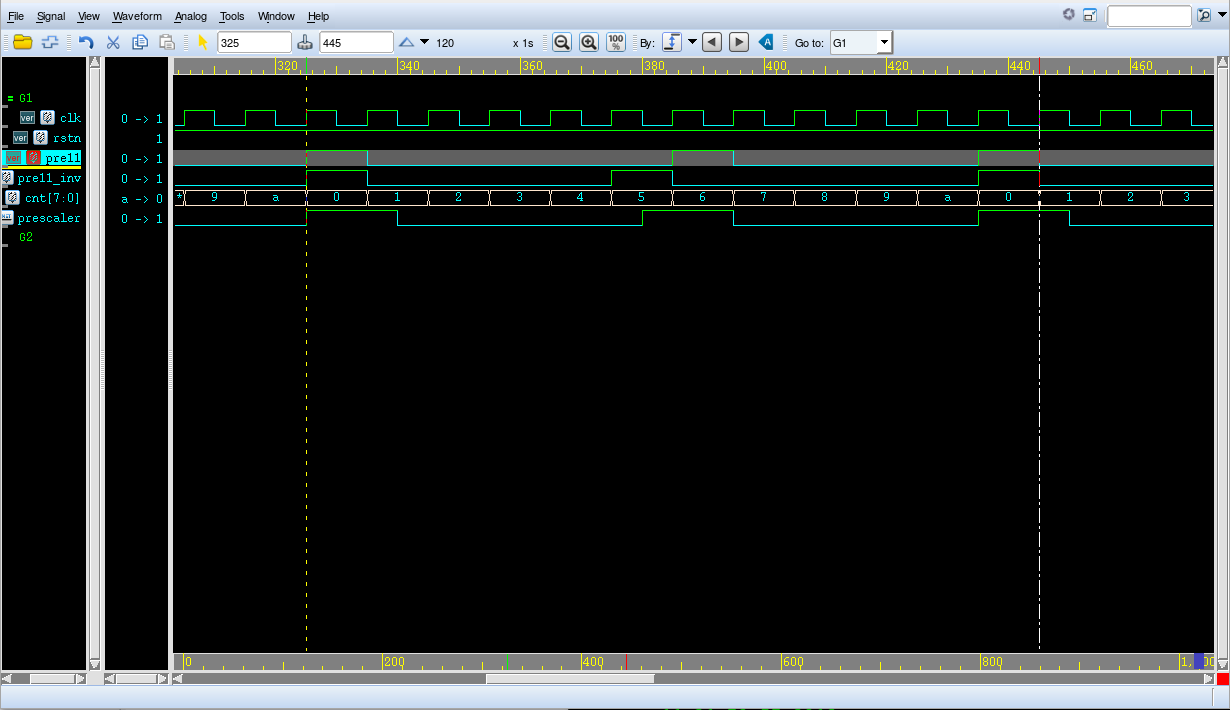Image resolution: width=1230 pixels, height=710 pixels.
Task: Open the delta dropdown arrow next to 120
Action: click(x=425, y=42)
